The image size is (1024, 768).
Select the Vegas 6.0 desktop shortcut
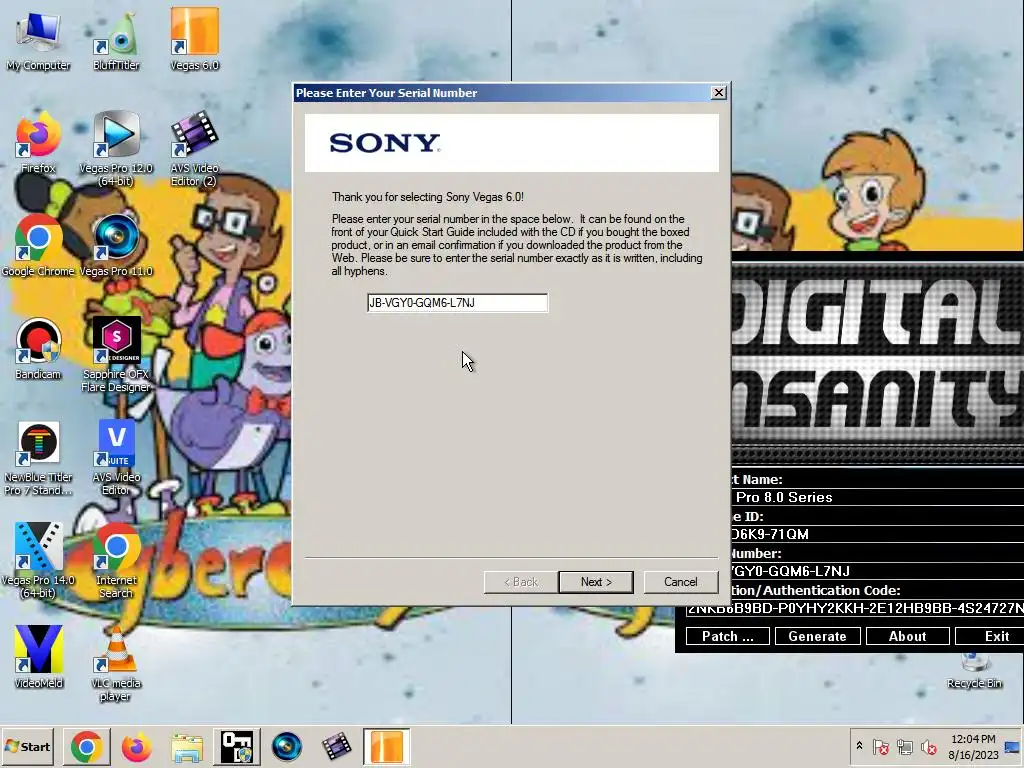194,39
